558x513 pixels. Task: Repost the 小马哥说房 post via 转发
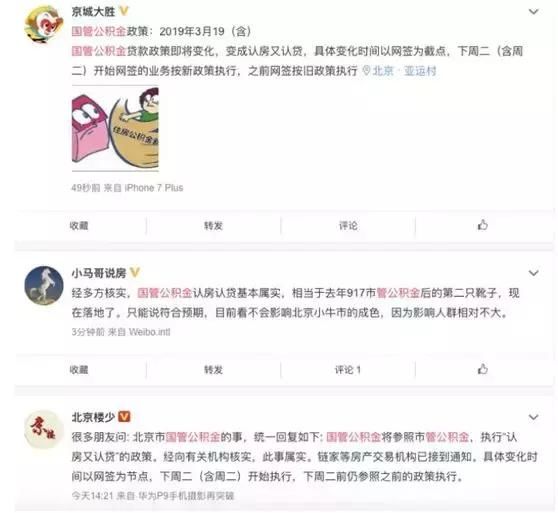pos(213,370)
